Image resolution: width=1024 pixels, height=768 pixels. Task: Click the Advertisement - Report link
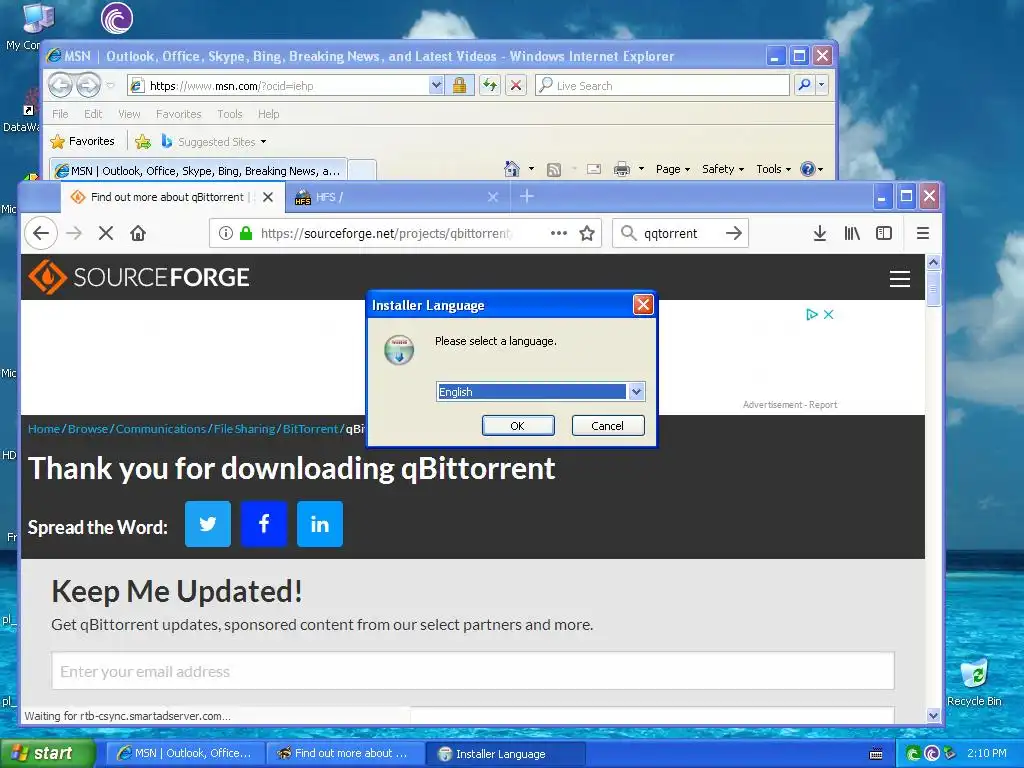coord(790,405)
